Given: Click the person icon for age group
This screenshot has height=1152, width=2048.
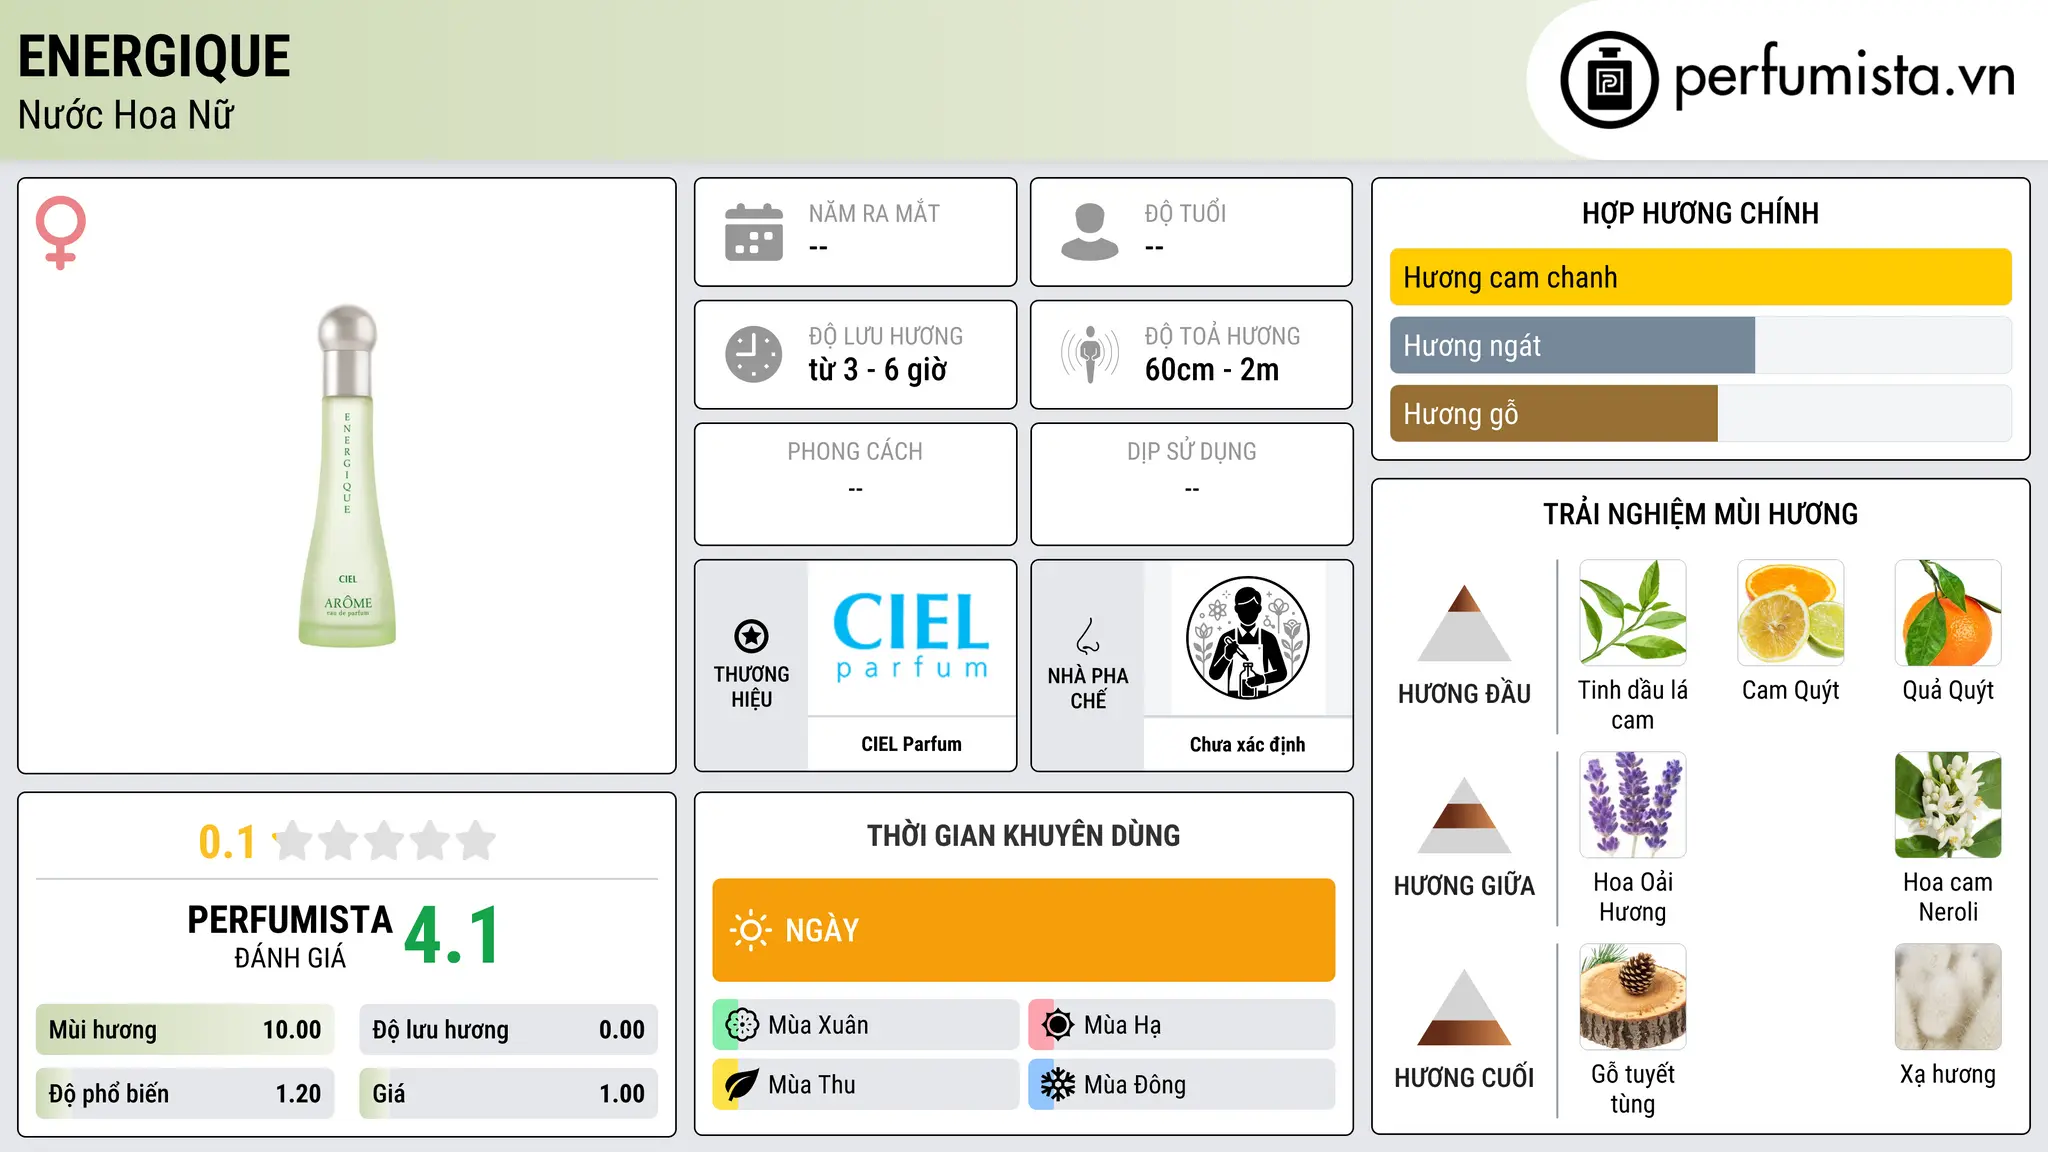Looking at the screenshot, I should coord(1090,232).
